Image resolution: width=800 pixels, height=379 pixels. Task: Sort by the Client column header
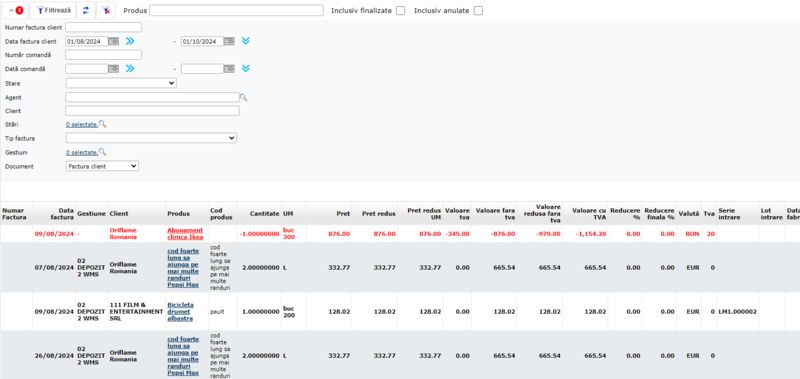(x=119, y=214)
